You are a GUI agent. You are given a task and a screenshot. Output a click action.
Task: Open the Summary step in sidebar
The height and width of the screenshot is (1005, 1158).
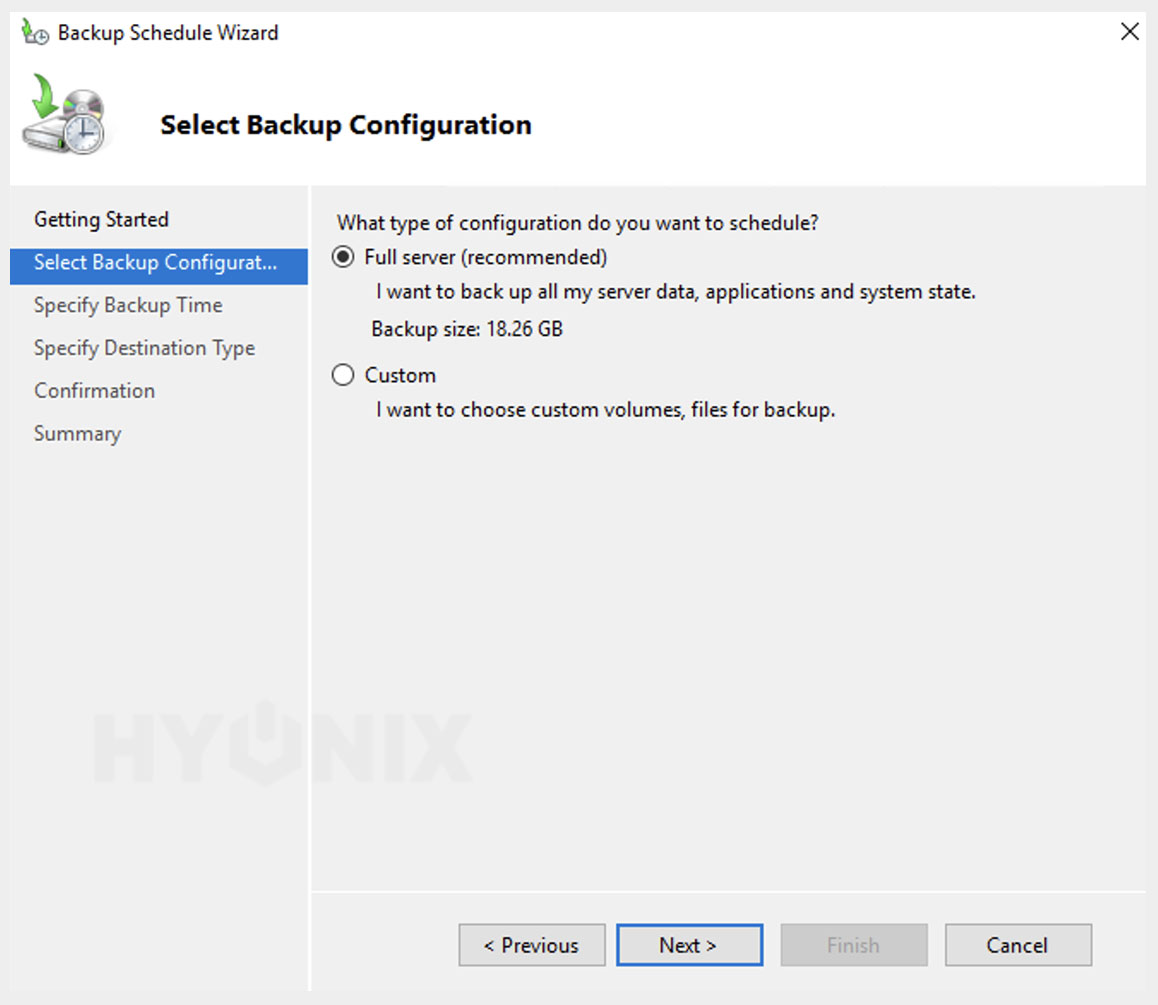(x=77, y=434)
